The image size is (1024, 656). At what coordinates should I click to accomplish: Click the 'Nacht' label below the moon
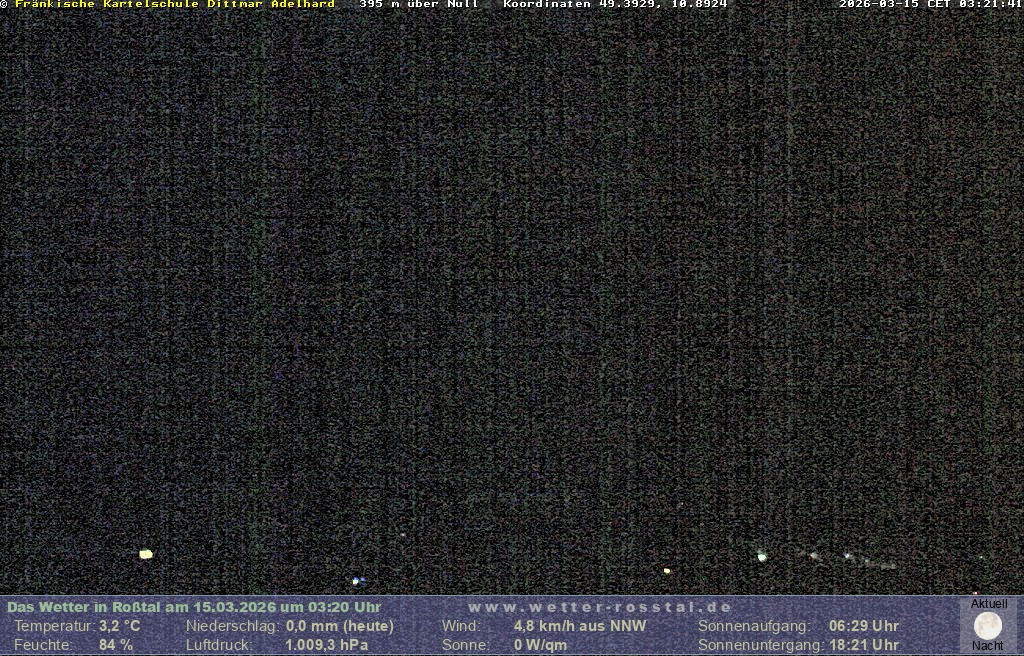[988, 646]
